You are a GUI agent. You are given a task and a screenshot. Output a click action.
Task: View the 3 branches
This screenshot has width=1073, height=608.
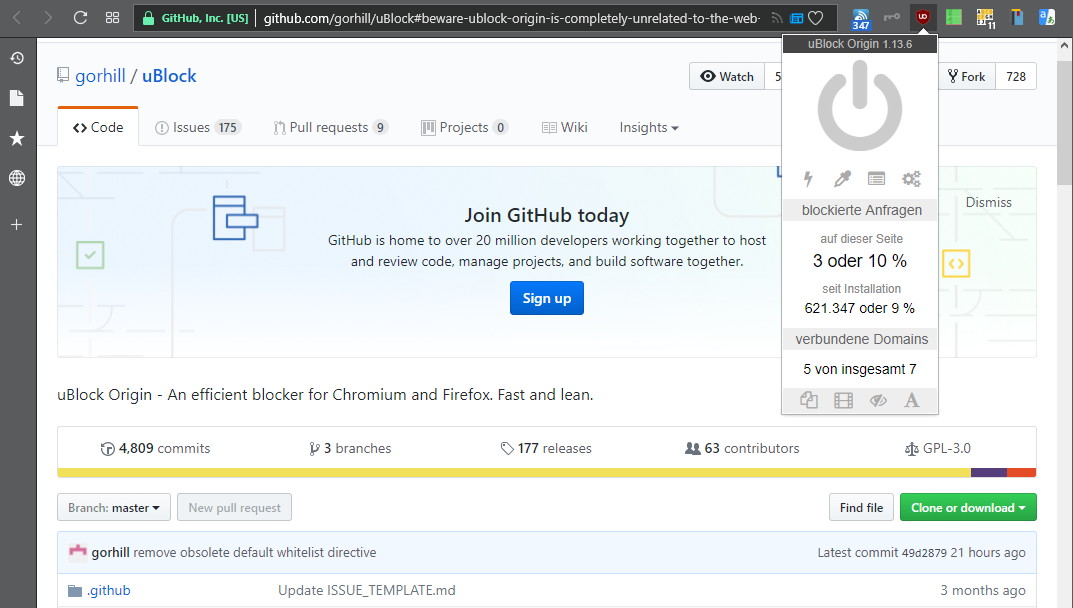coord(350,448)
